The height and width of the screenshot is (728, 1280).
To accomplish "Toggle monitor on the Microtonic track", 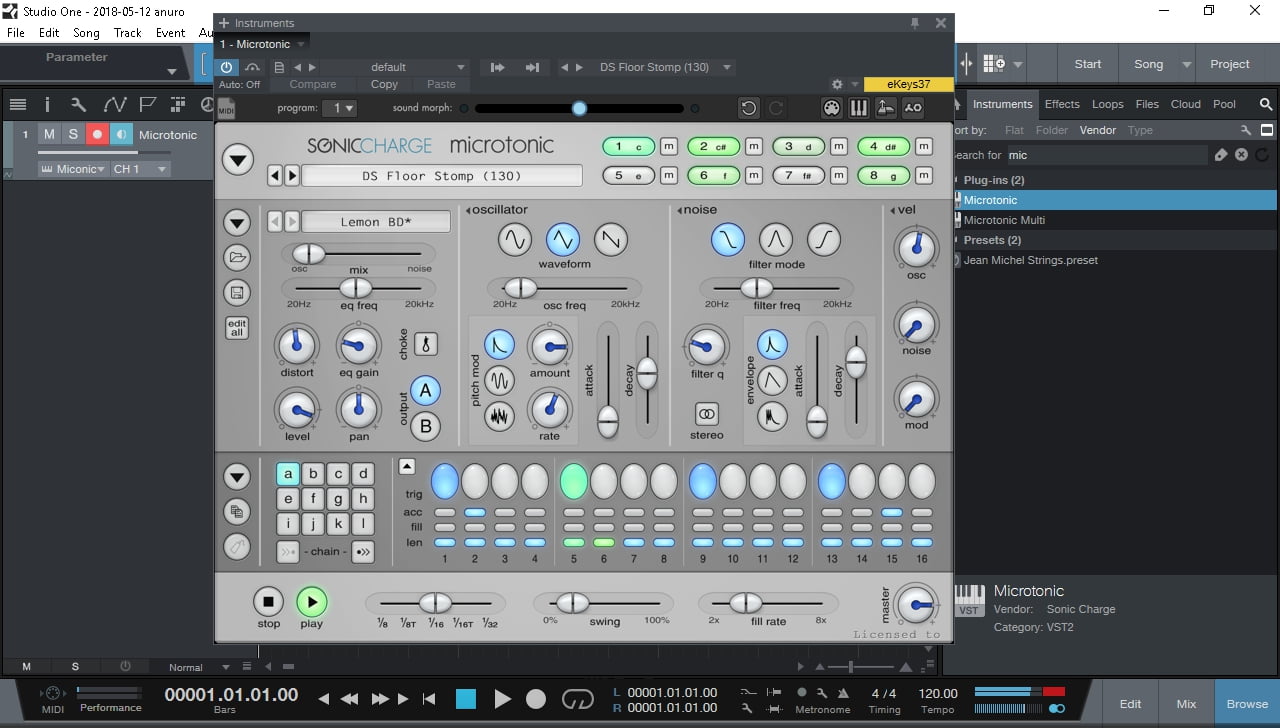I will [x=121, y=134].
